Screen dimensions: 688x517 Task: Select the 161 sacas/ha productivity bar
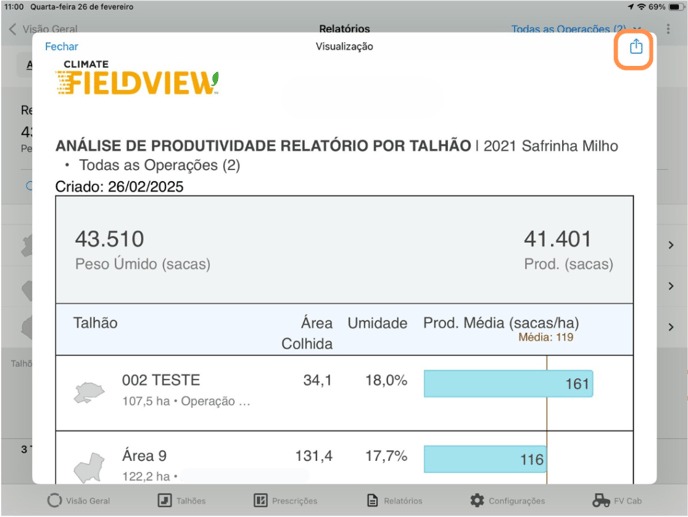point(508,384)
